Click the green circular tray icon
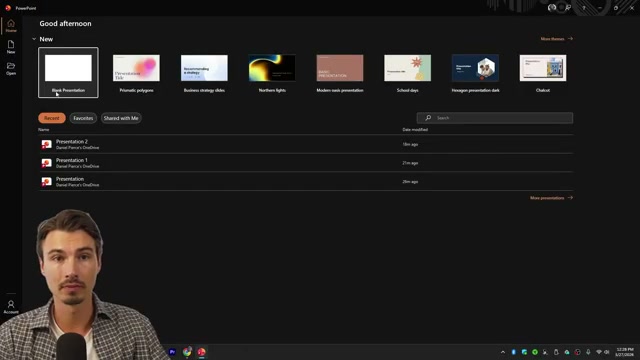The height and width of the screenshot is (360, 640). click(535, 352)
